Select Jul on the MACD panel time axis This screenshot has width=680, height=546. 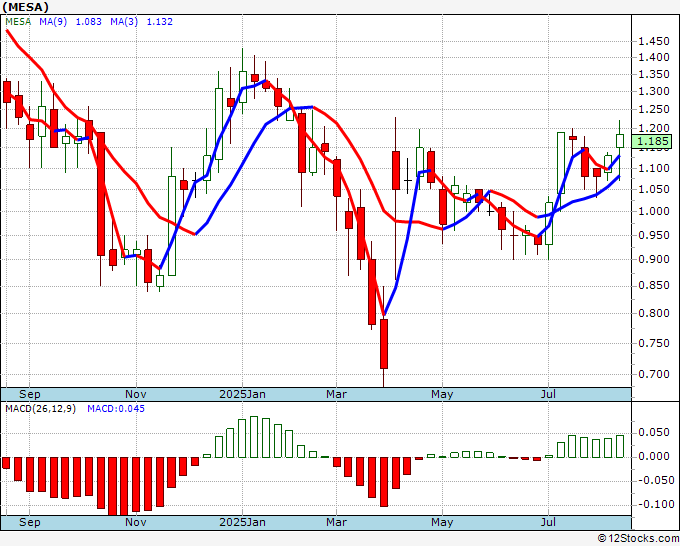coord(548,522)
